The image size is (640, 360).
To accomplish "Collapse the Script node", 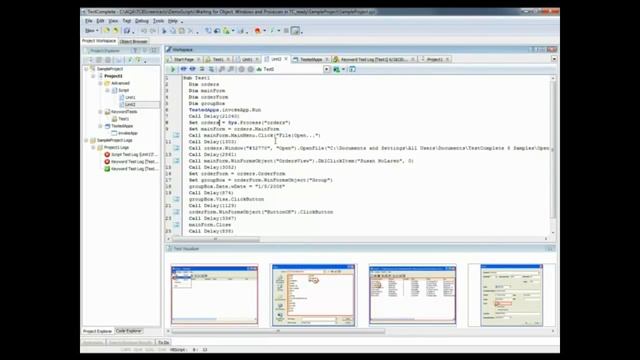I will 108,90.
